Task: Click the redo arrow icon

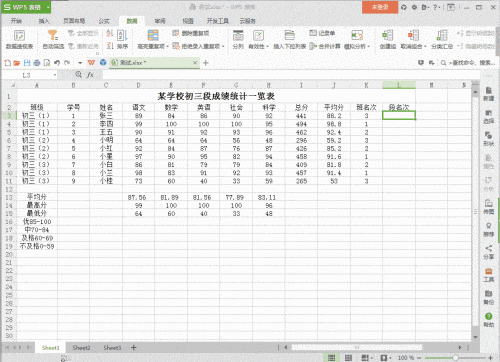Action: (67, 63)
